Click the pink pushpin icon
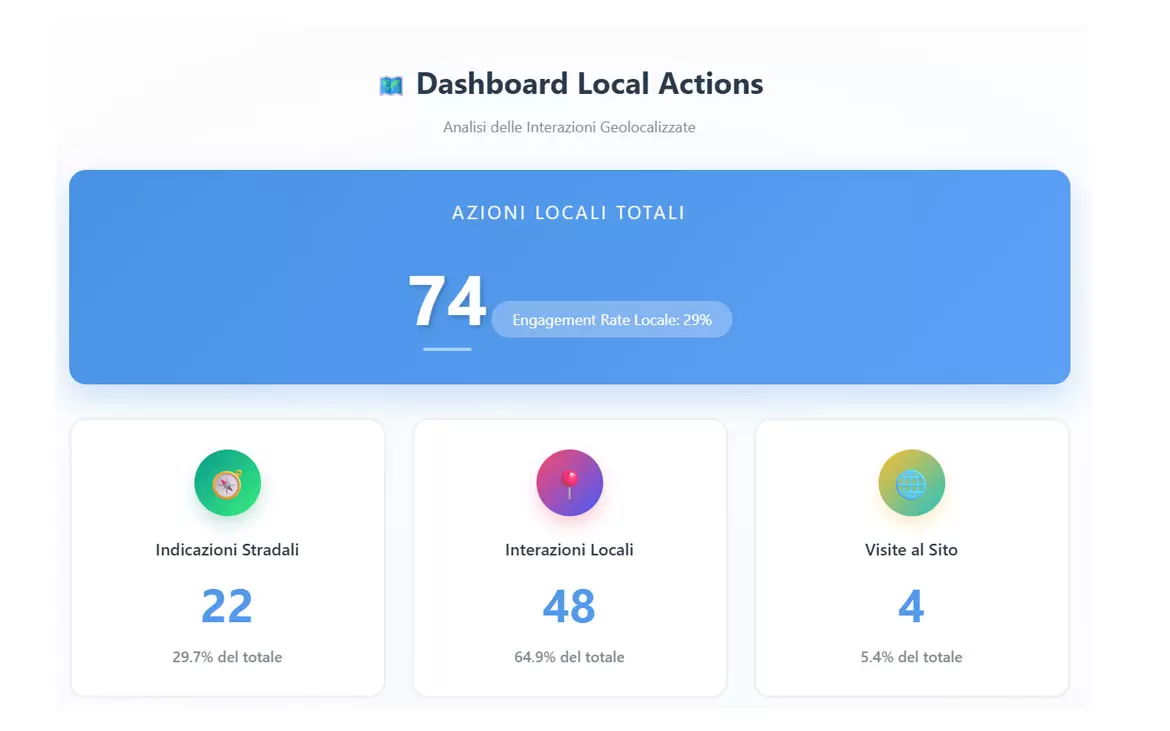 click(x=569, y=483)
